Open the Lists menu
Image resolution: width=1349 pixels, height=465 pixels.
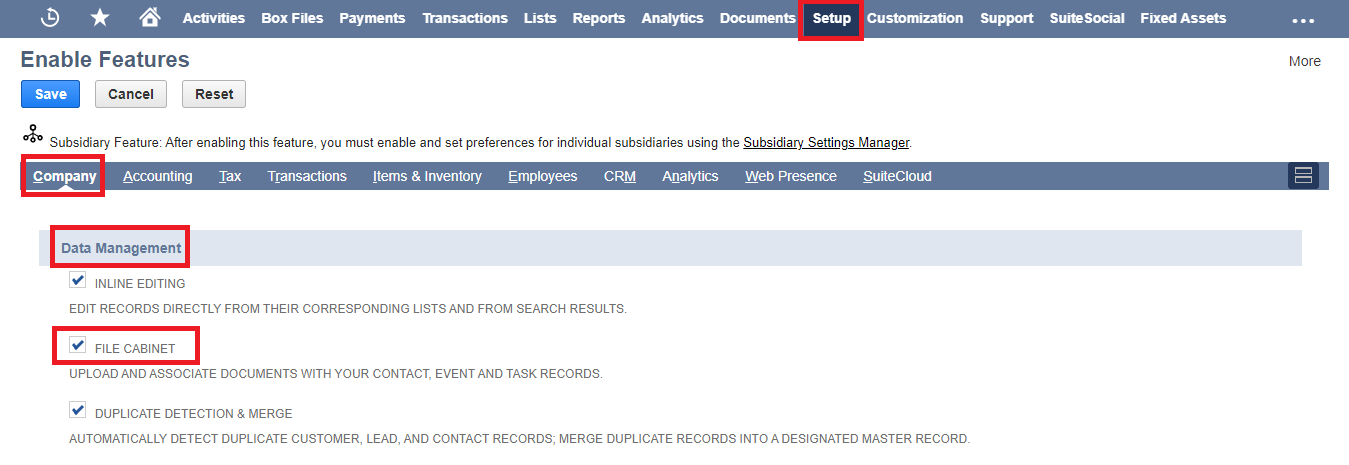[x=540, y=18]
